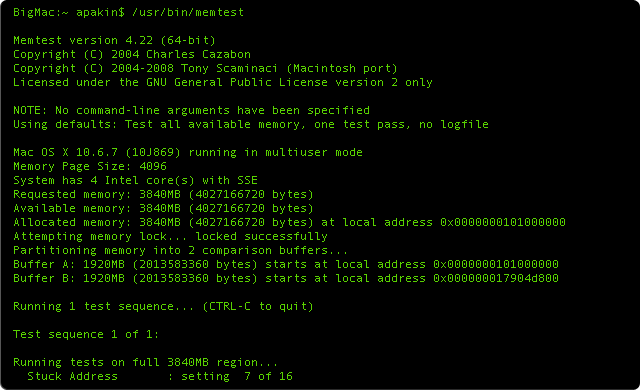Click the Tony Scaminaci Macintosh port line
Image resolution: width=640 pixels, height=390 pixels.
click(205, 68)
